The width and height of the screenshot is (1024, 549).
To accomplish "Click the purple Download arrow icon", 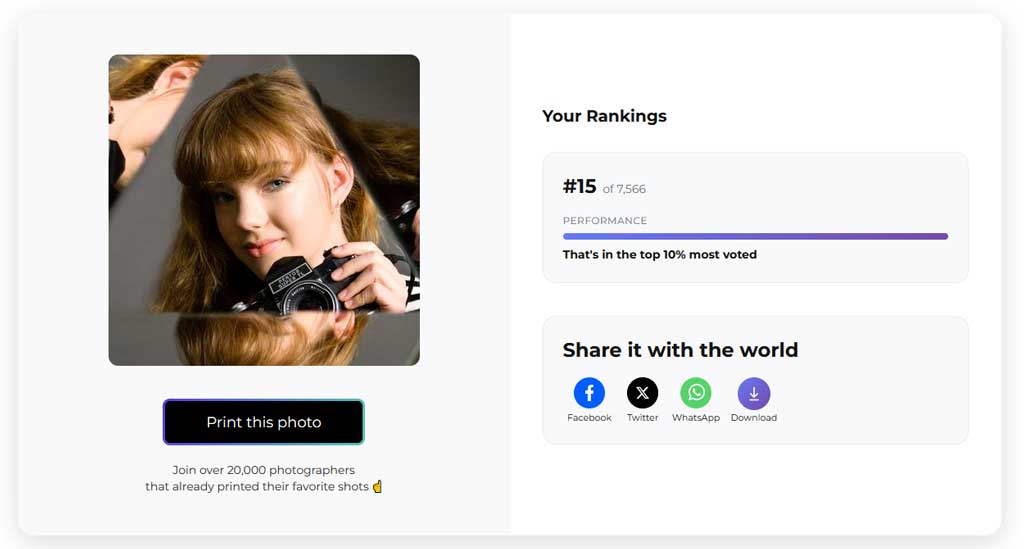I will [x=753, y=393].
